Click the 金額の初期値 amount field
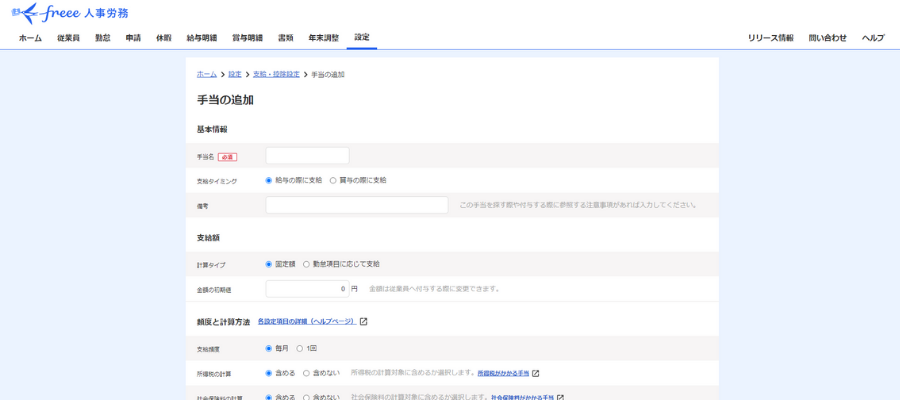The image size is (900, 400). 306,289
